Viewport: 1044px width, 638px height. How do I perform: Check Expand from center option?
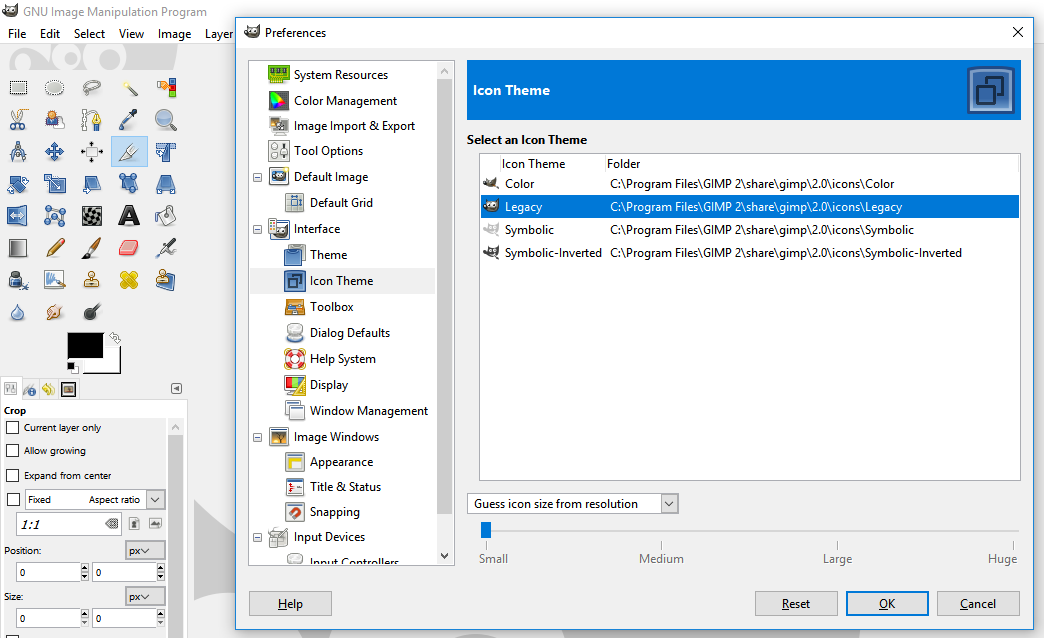[x=13, y=476]
